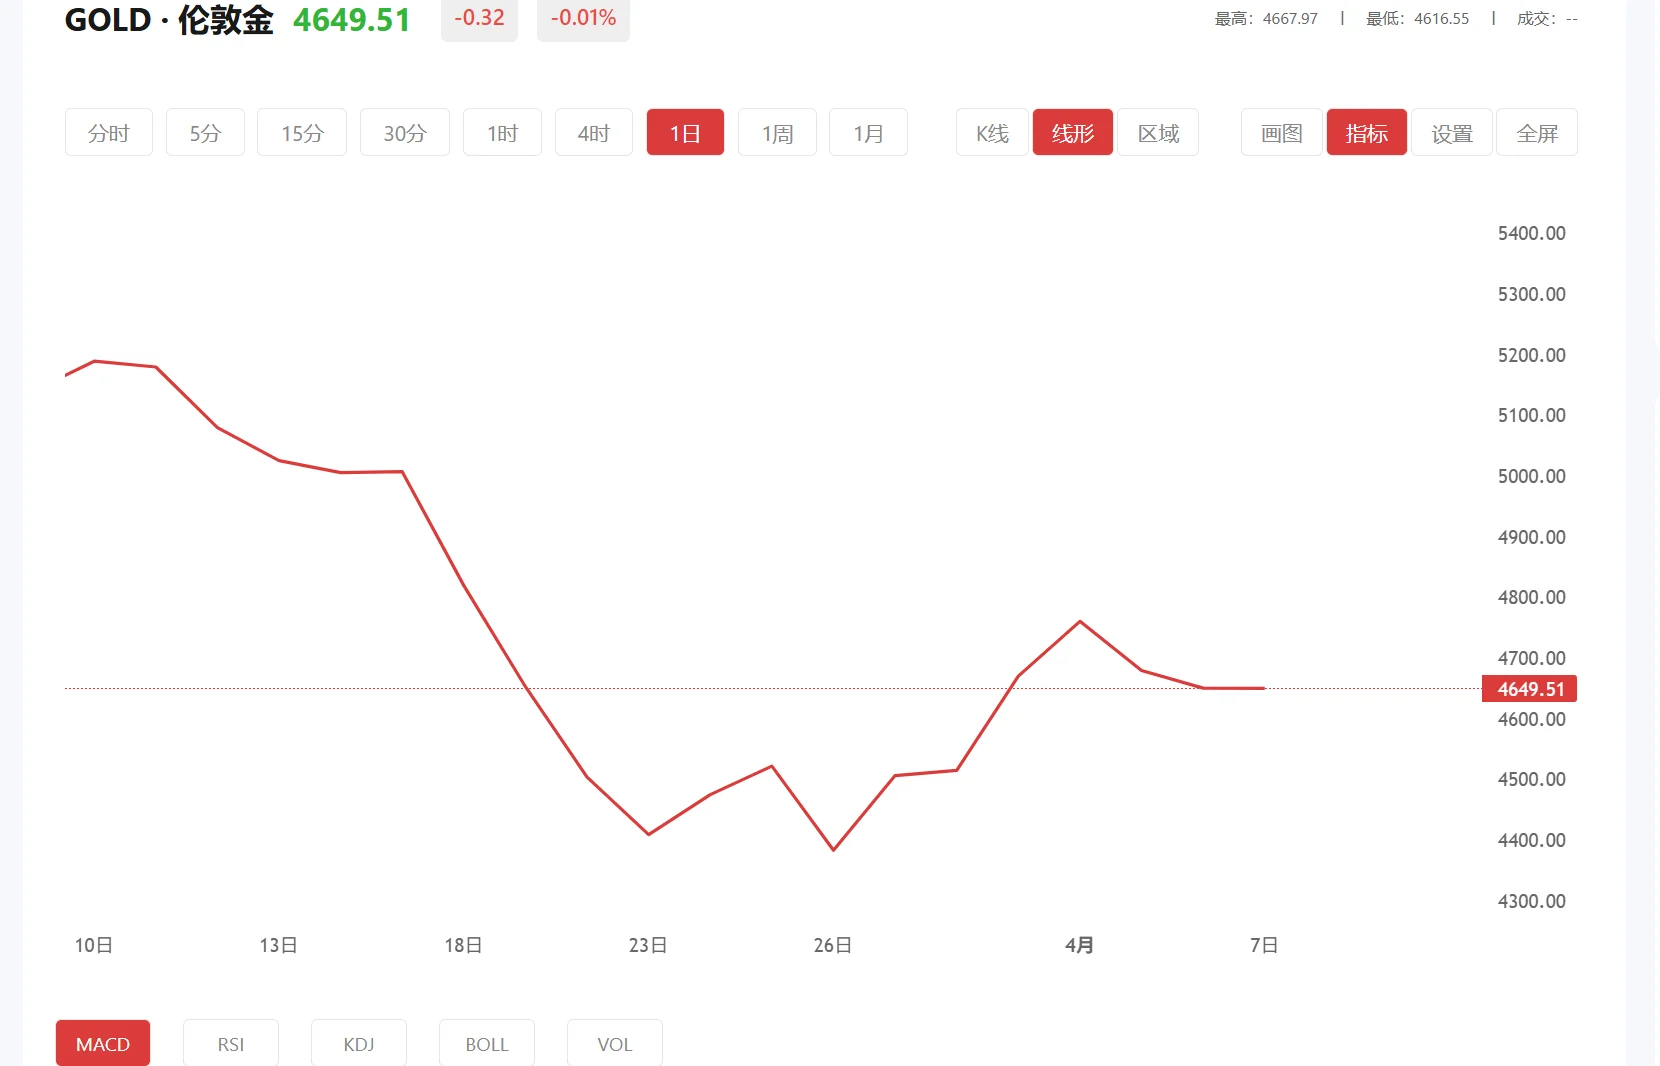Open the MACD indicator panel

point(102,1043)
